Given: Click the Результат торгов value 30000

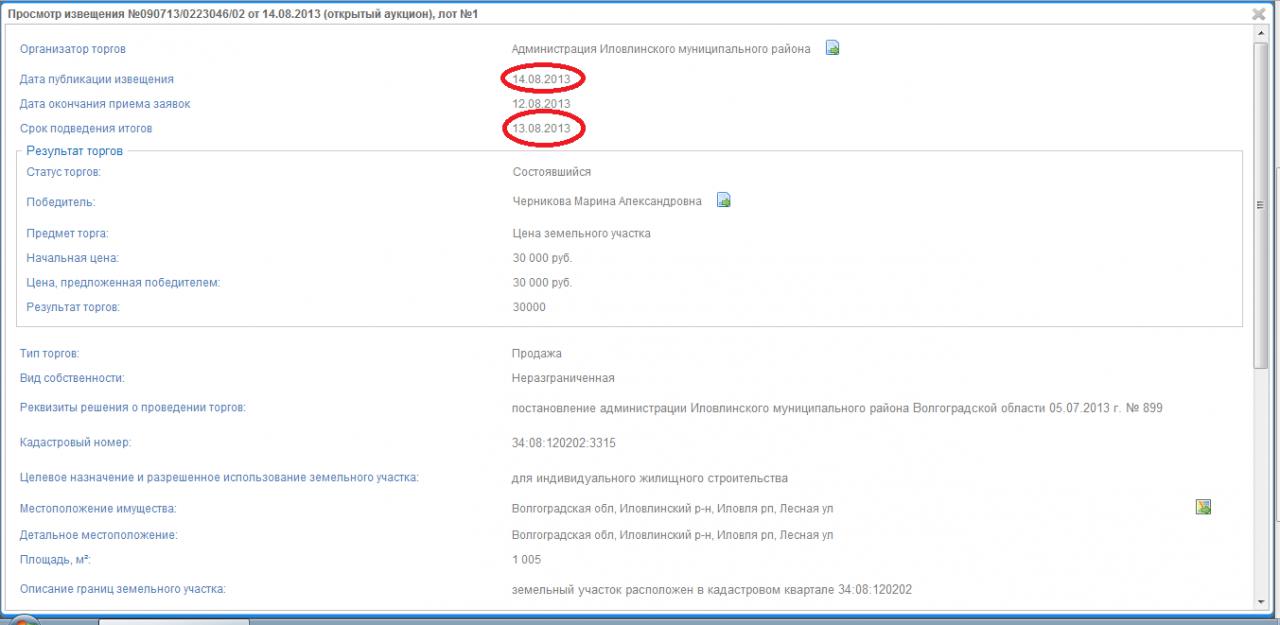Looking at the screenshot, I should 529,307.
